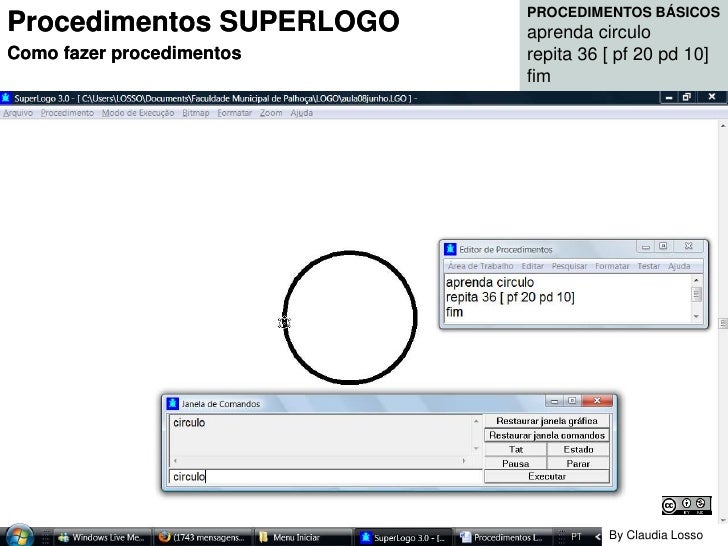Switch to Firefox mensagens taskbar item

point(203,537)
